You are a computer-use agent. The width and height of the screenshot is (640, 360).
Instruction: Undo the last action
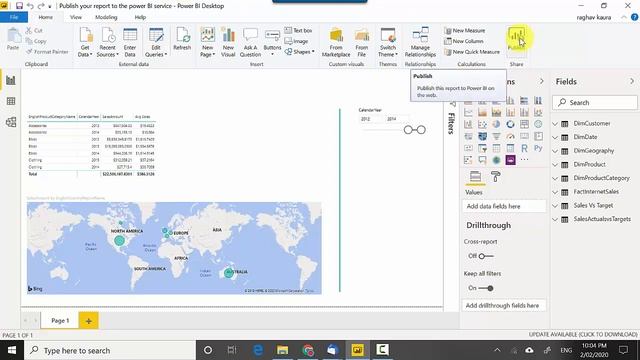(x=30, y=6)
